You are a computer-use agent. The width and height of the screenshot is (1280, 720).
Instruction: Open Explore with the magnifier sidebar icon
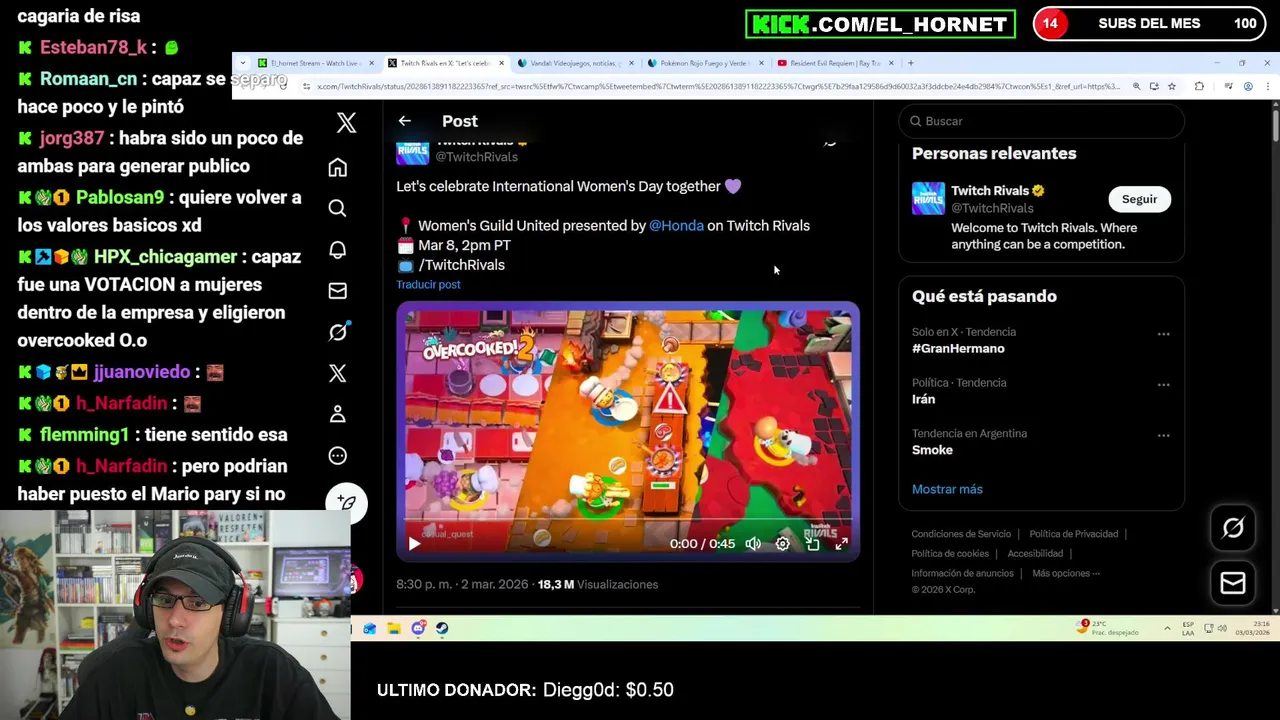click(x=338, y=208)
